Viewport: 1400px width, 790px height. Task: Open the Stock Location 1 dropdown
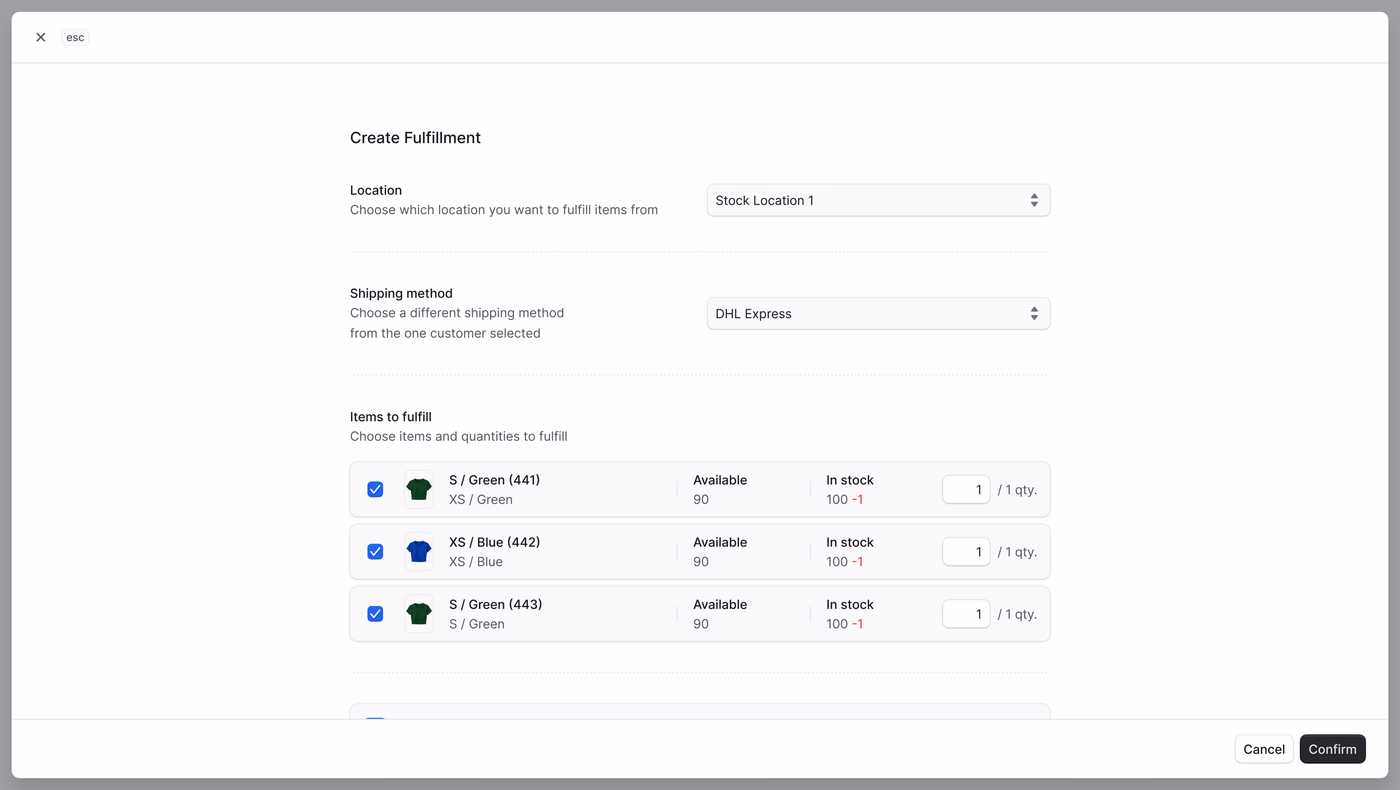coord(878,200)
